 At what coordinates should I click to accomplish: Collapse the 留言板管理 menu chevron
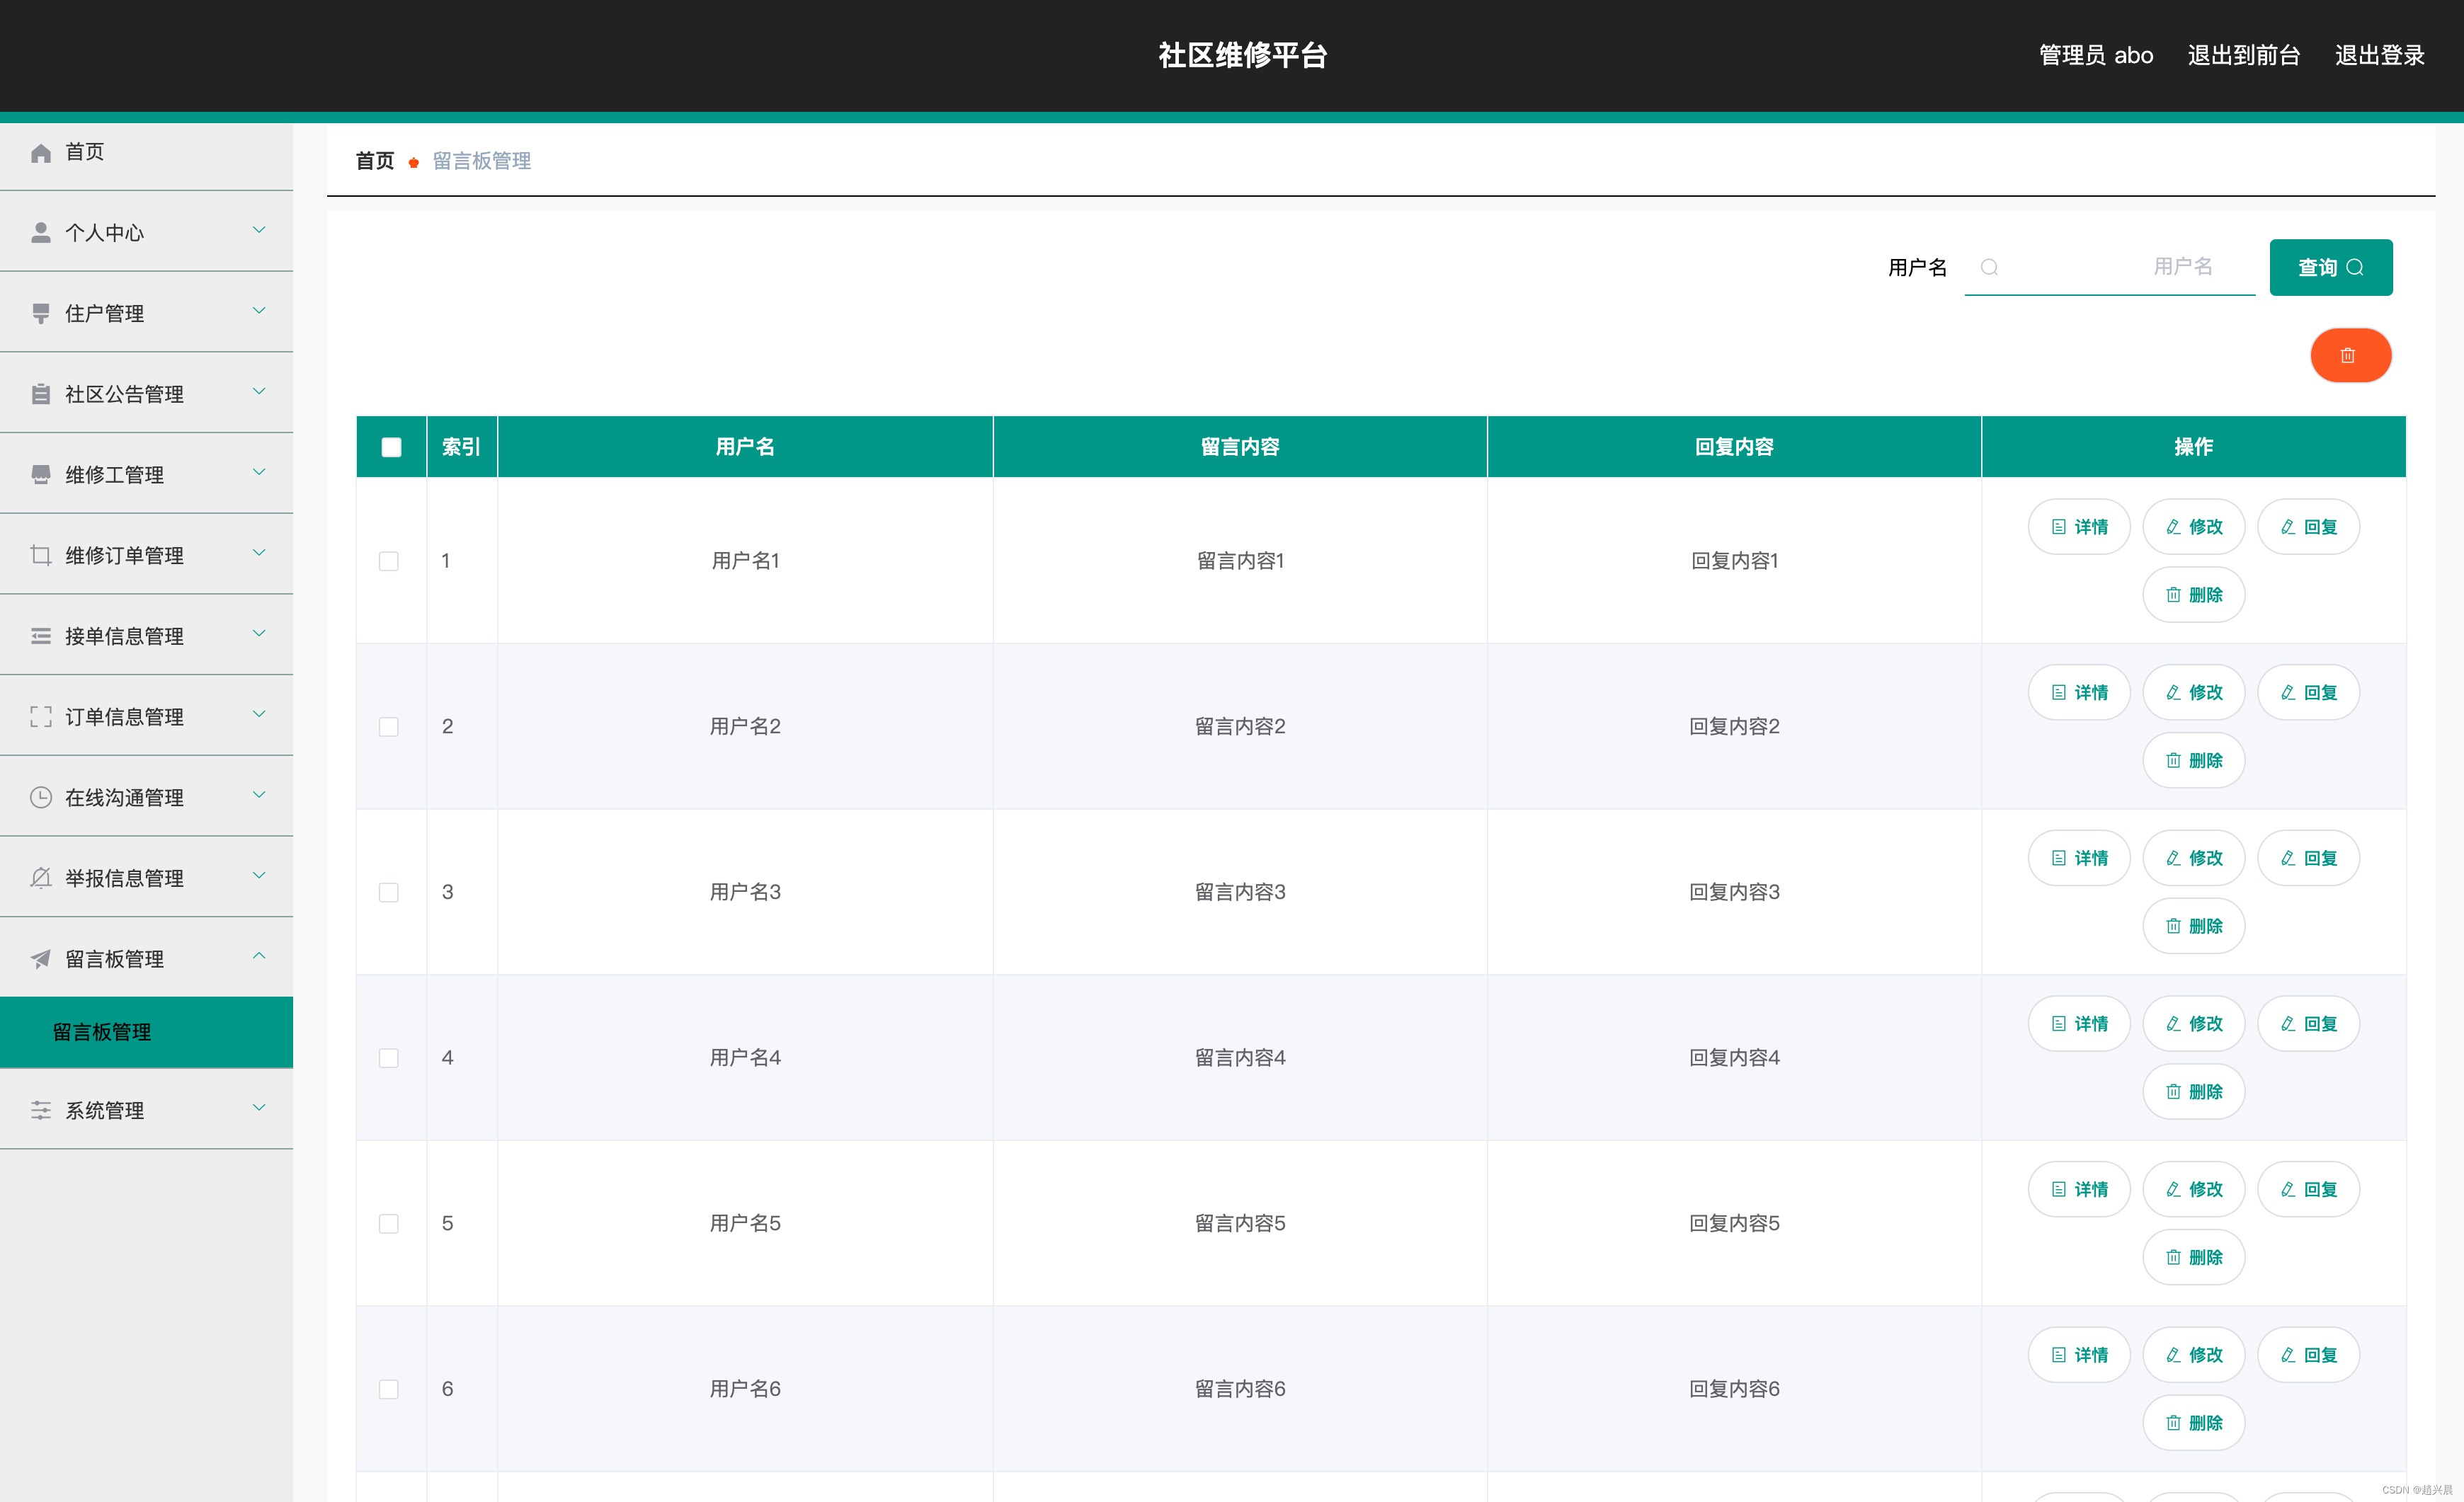point(259,956)
